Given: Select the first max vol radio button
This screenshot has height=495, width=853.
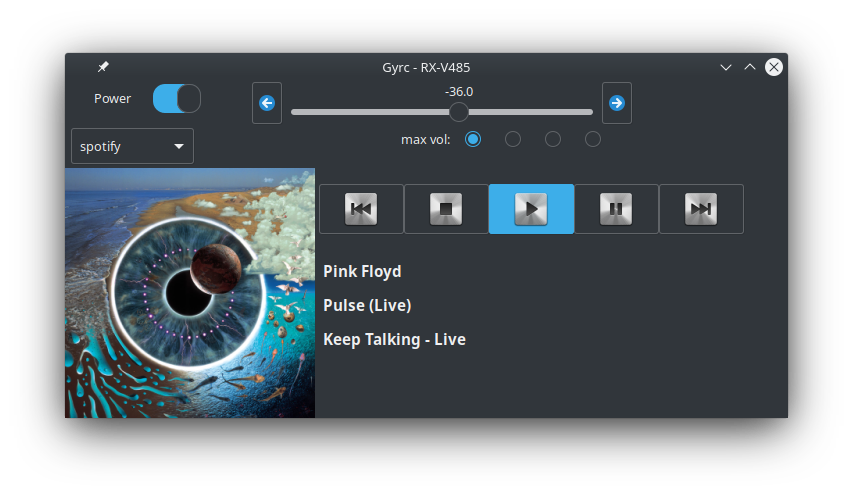Looking at the screenshot, I should pyautogui.click(x=473, y=139).
